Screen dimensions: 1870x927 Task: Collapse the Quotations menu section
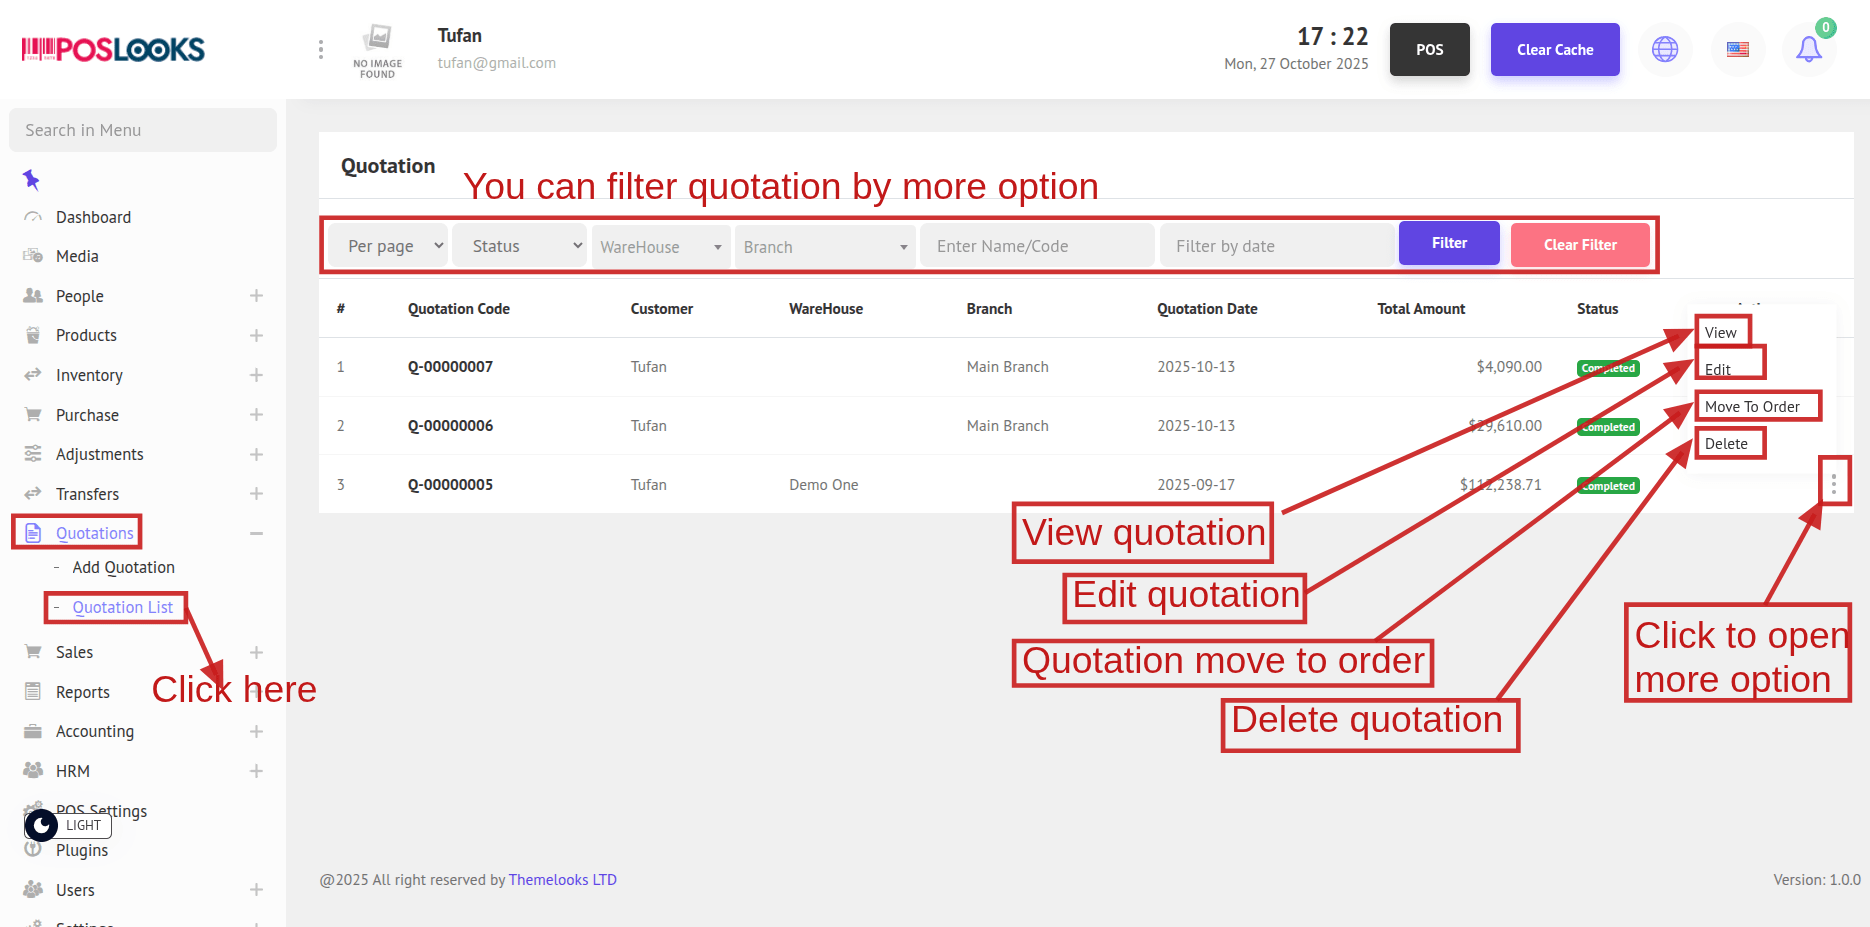256,533
